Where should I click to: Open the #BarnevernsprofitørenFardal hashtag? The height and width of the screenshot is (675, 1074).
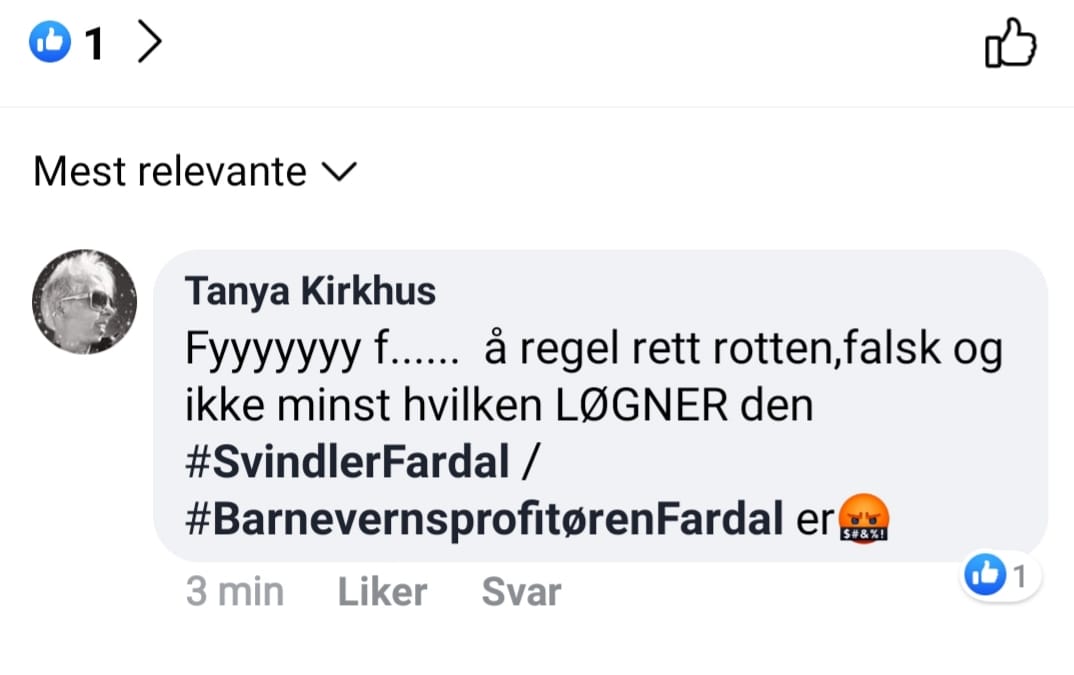(x=484, y=519)
